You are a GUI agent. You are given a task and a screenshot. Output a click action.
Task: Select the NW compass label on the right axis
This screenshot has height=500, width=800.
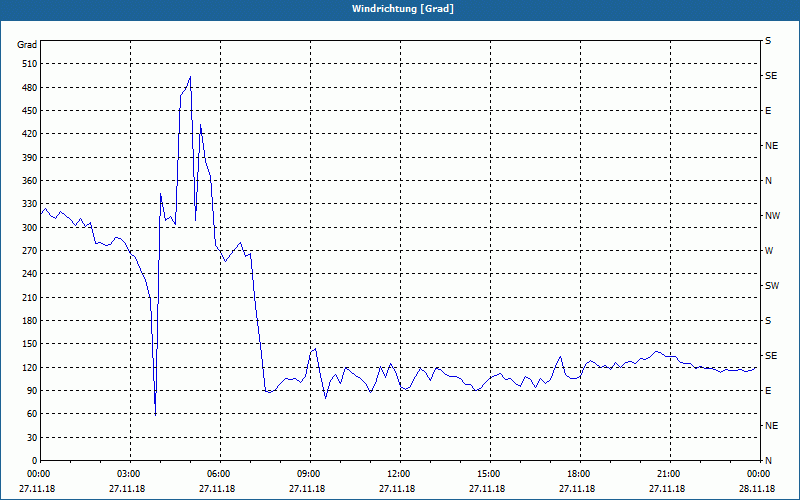coord(772,216)
